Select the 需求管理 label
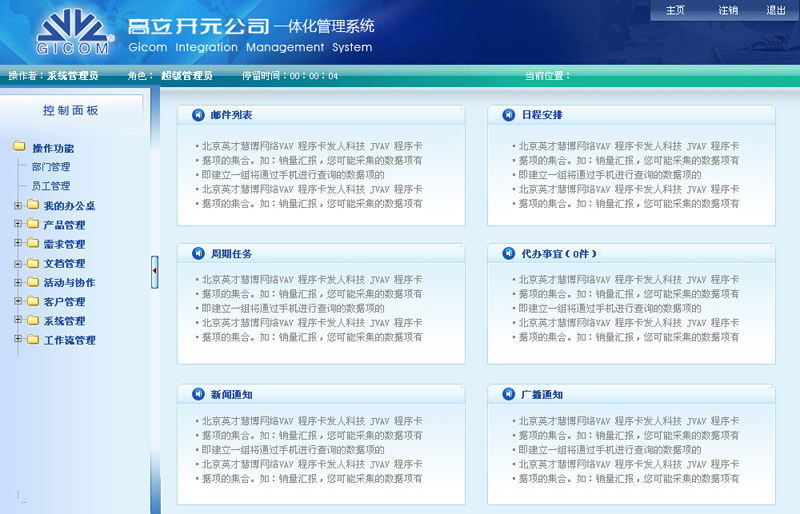800x514 pixels. [64, 244]
